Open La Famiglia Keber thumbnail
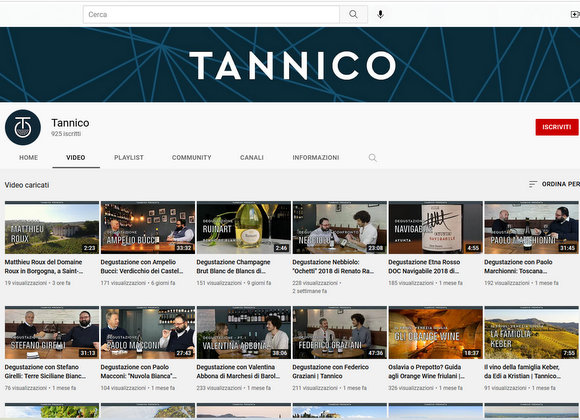 pos(532,333)
